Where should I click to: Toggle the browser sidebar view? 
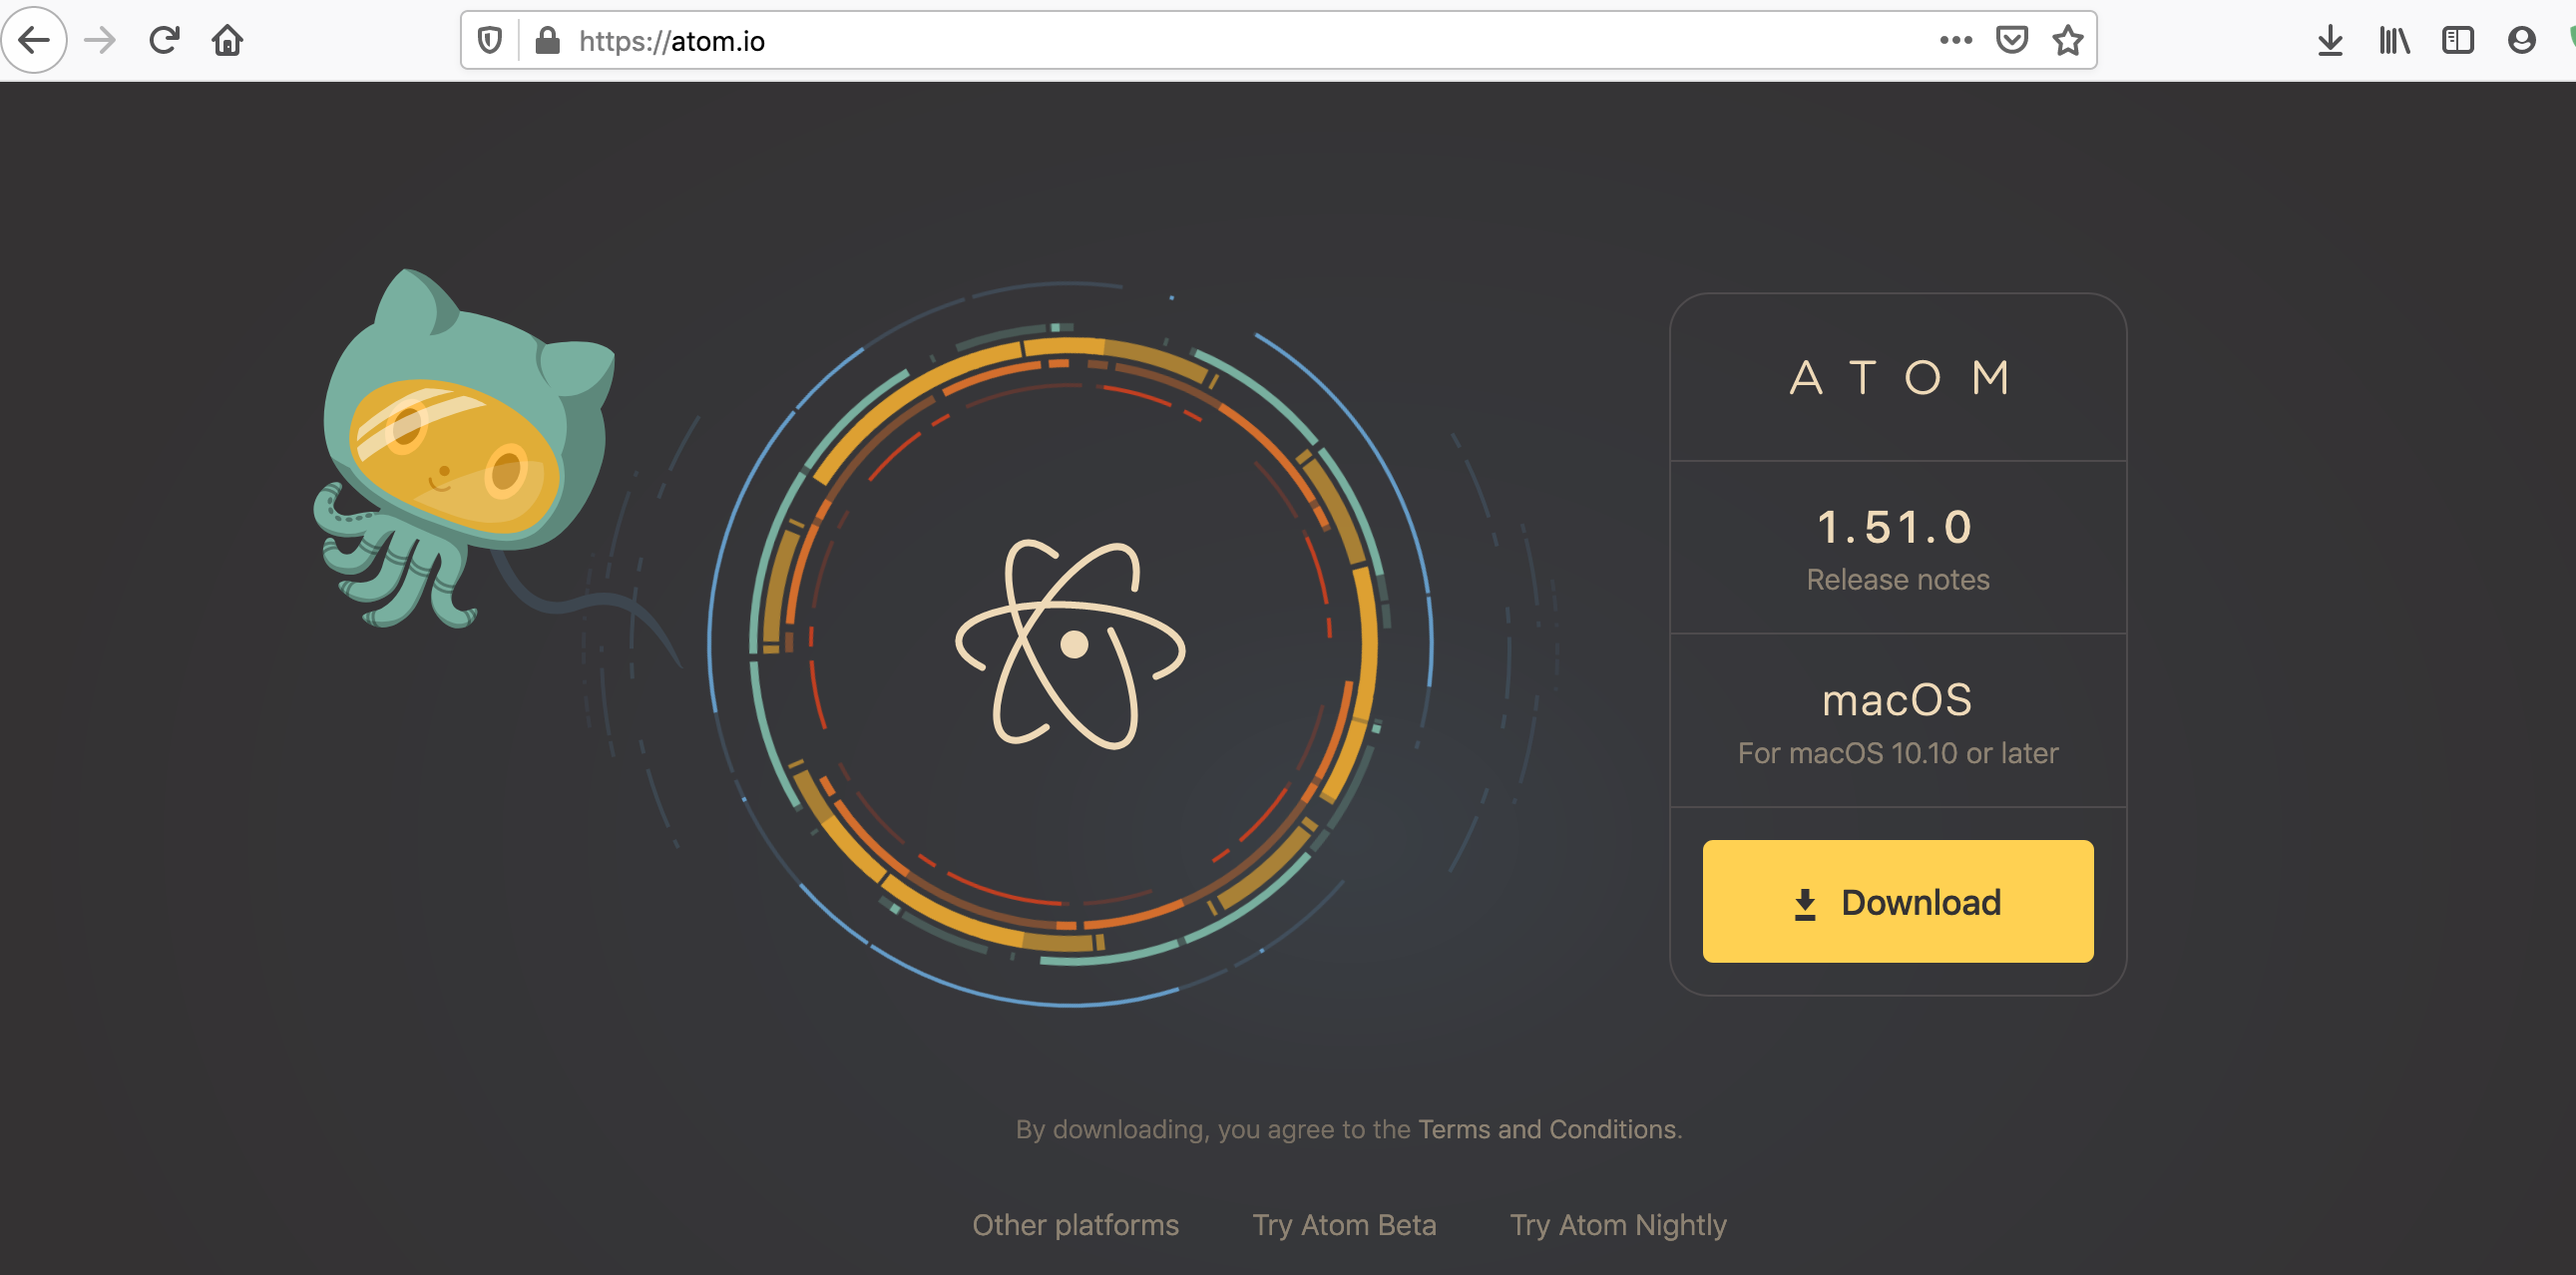[2457, 40]
